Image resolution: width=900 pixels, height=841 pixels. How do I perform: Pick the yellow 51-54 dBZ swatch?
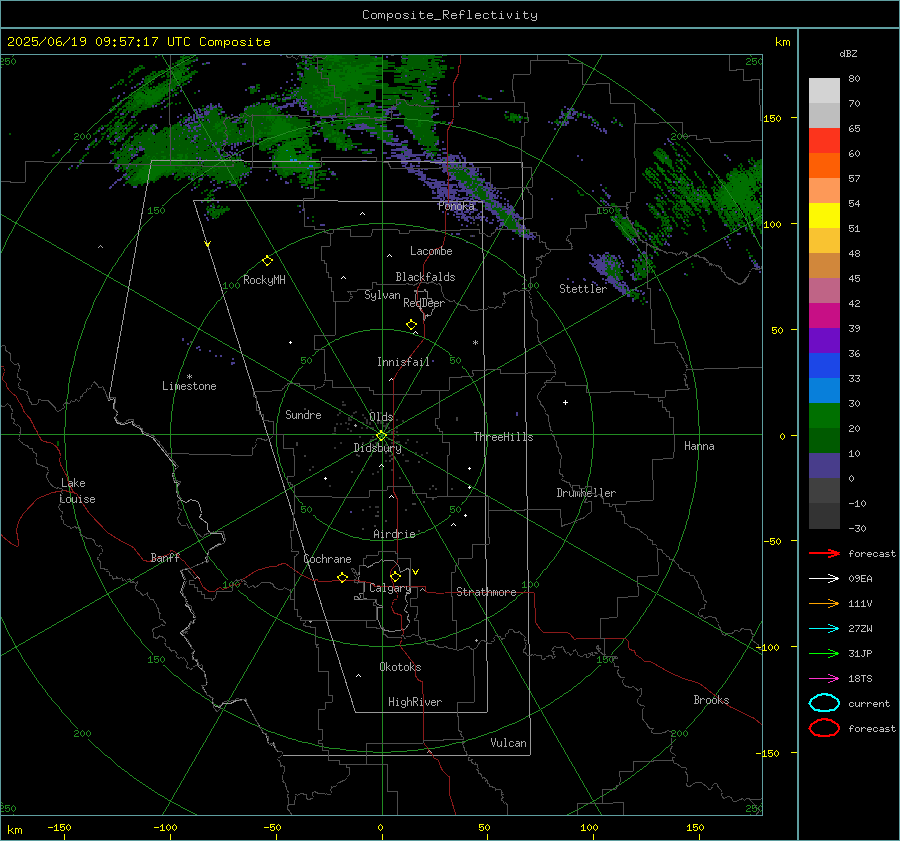(824, 215)
